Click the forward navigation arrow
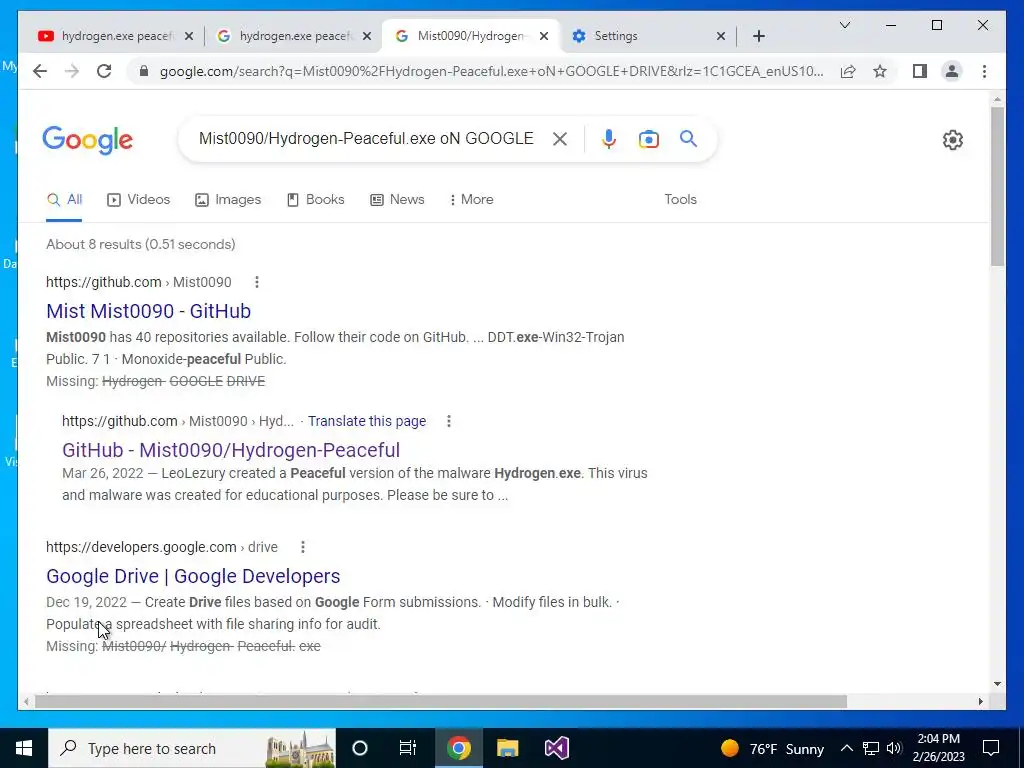Viewport: 1024px width, 768px height. (x=72, y=71)
